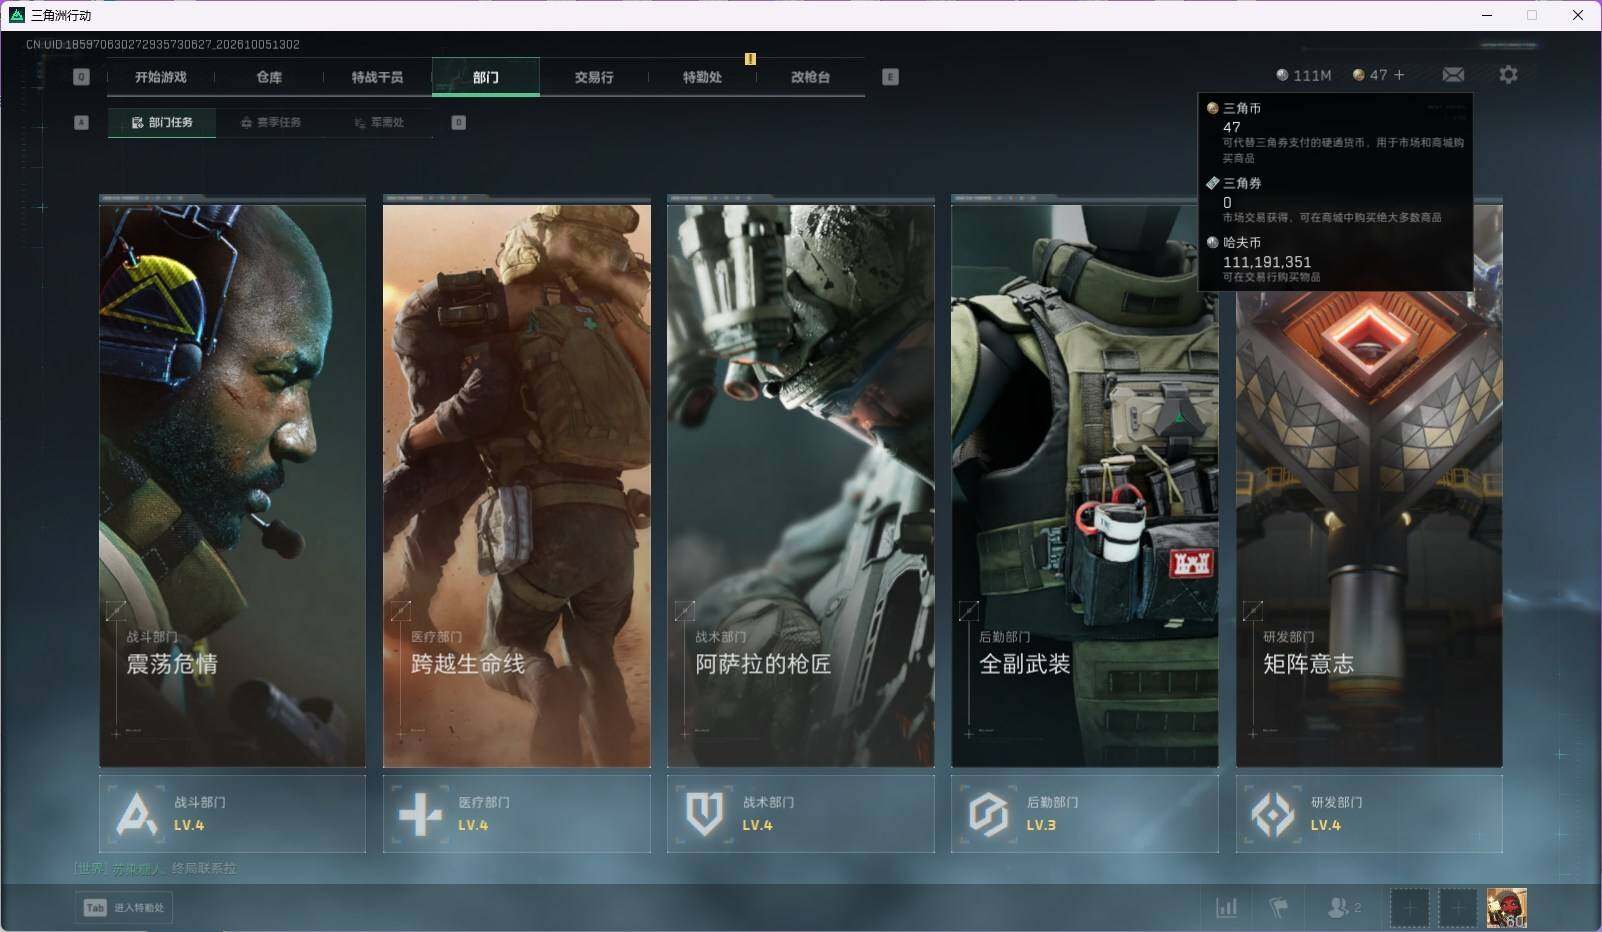Screen dimensions: 1602x932
Task: Add triangle coins with plus icon
Action: [x=1399, y=75]
